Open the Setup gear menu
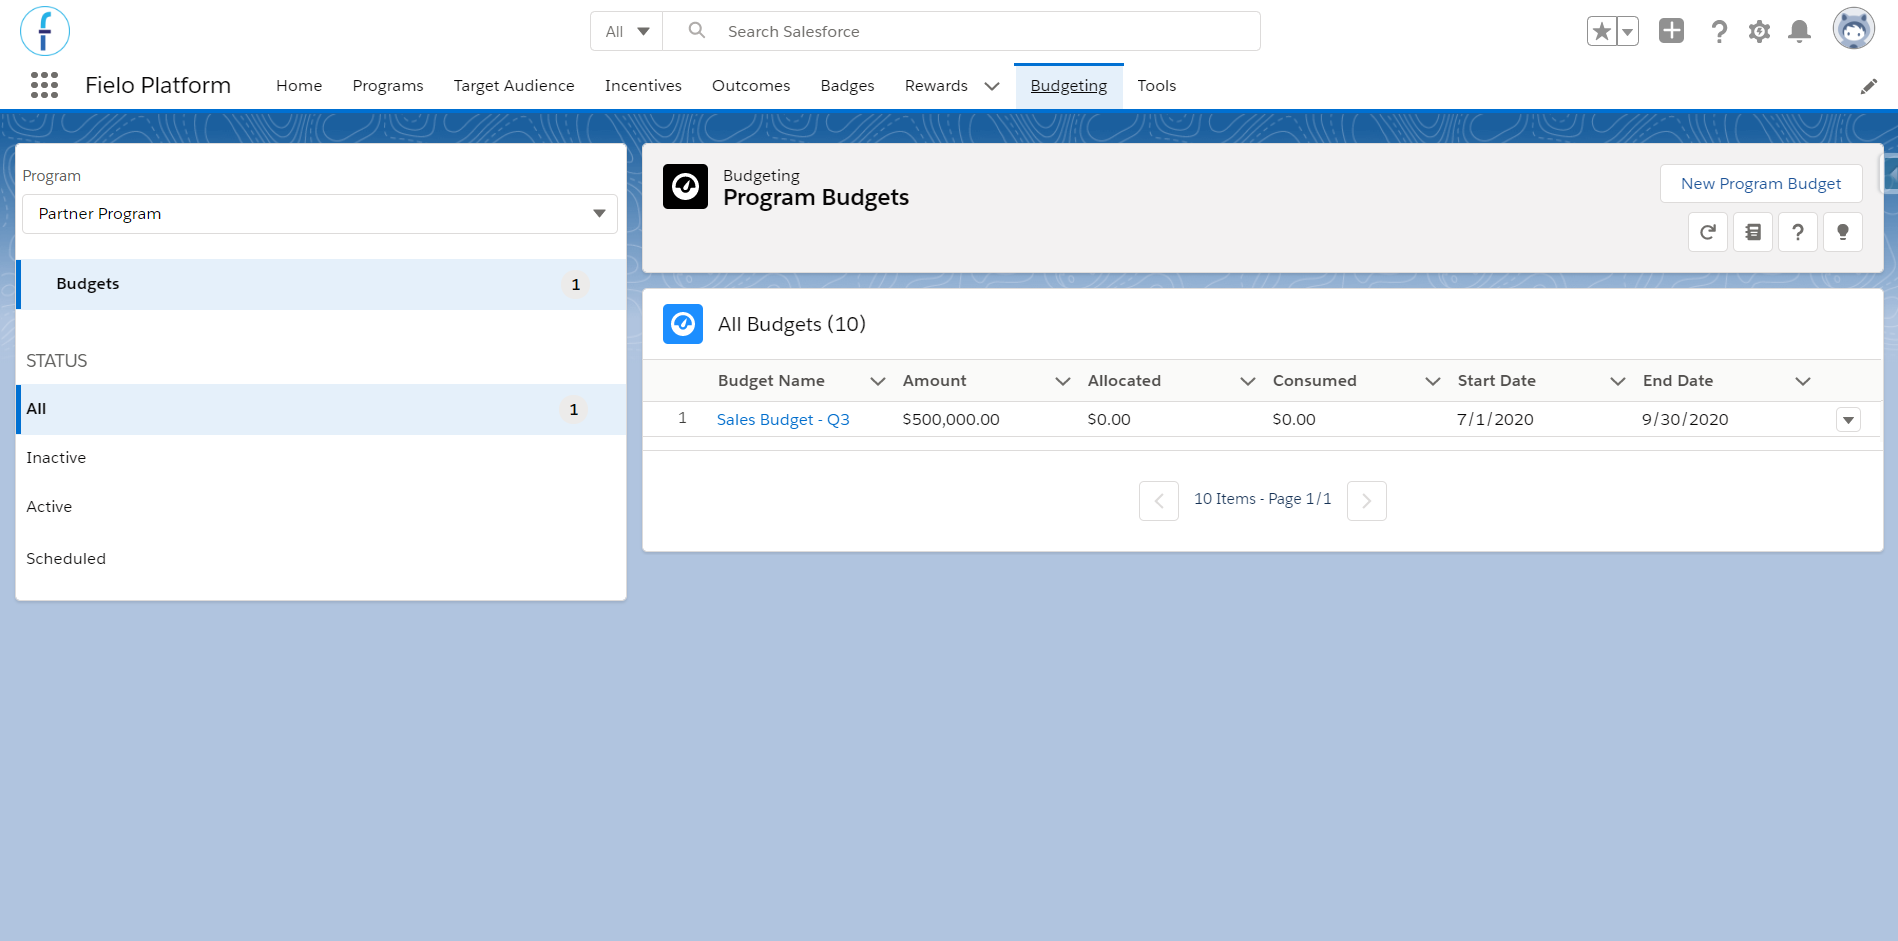 (1759, 32)
